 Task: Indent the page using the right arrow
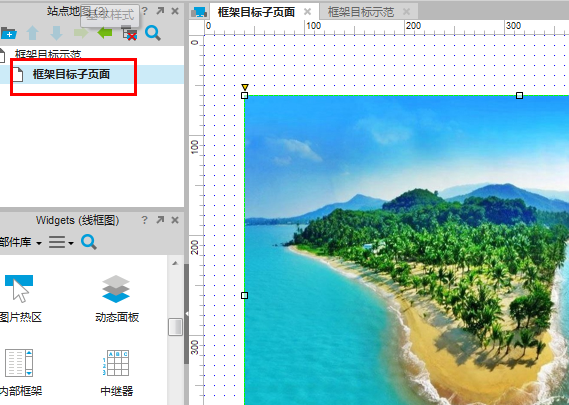pos(81,33)
